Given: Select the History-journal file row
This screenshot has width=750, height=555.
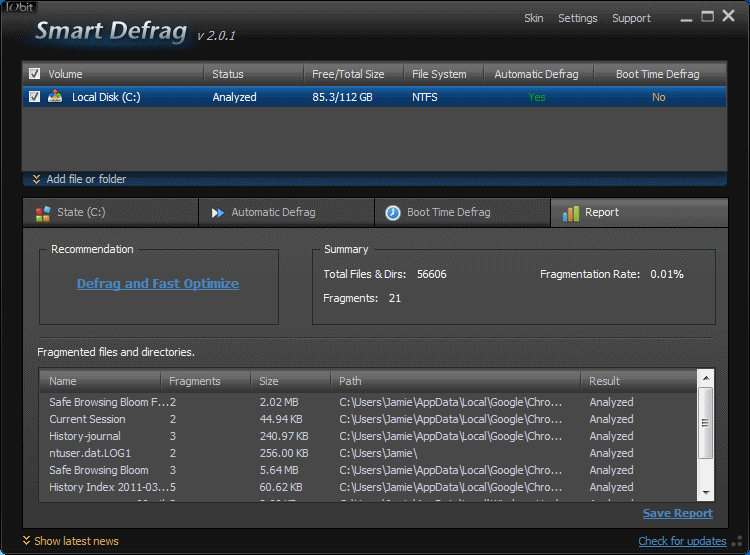Looking at the screenshot, I should coord(368,436).
